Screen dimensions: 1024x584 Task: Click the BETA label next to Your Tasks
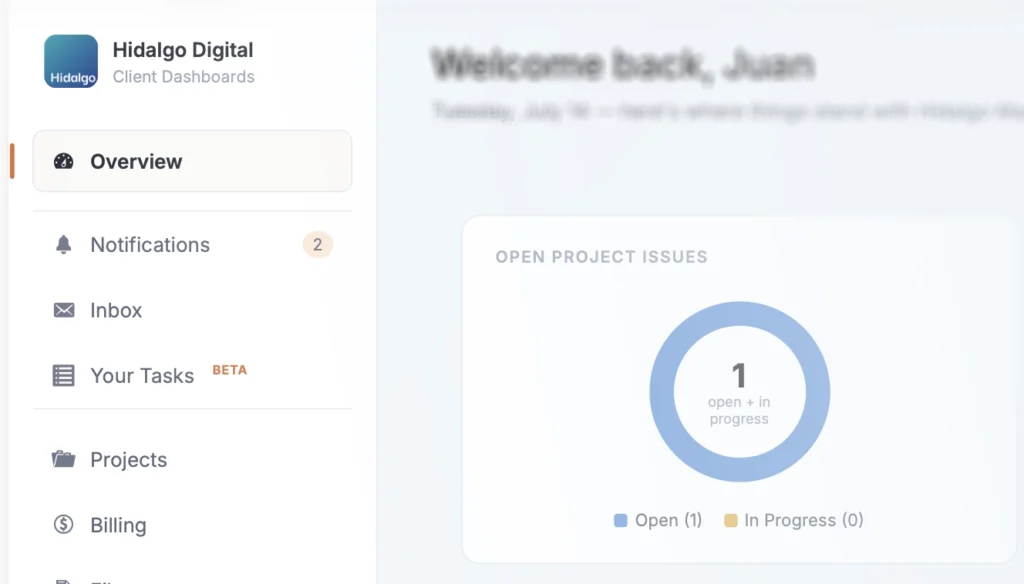[x=230, y=370]
